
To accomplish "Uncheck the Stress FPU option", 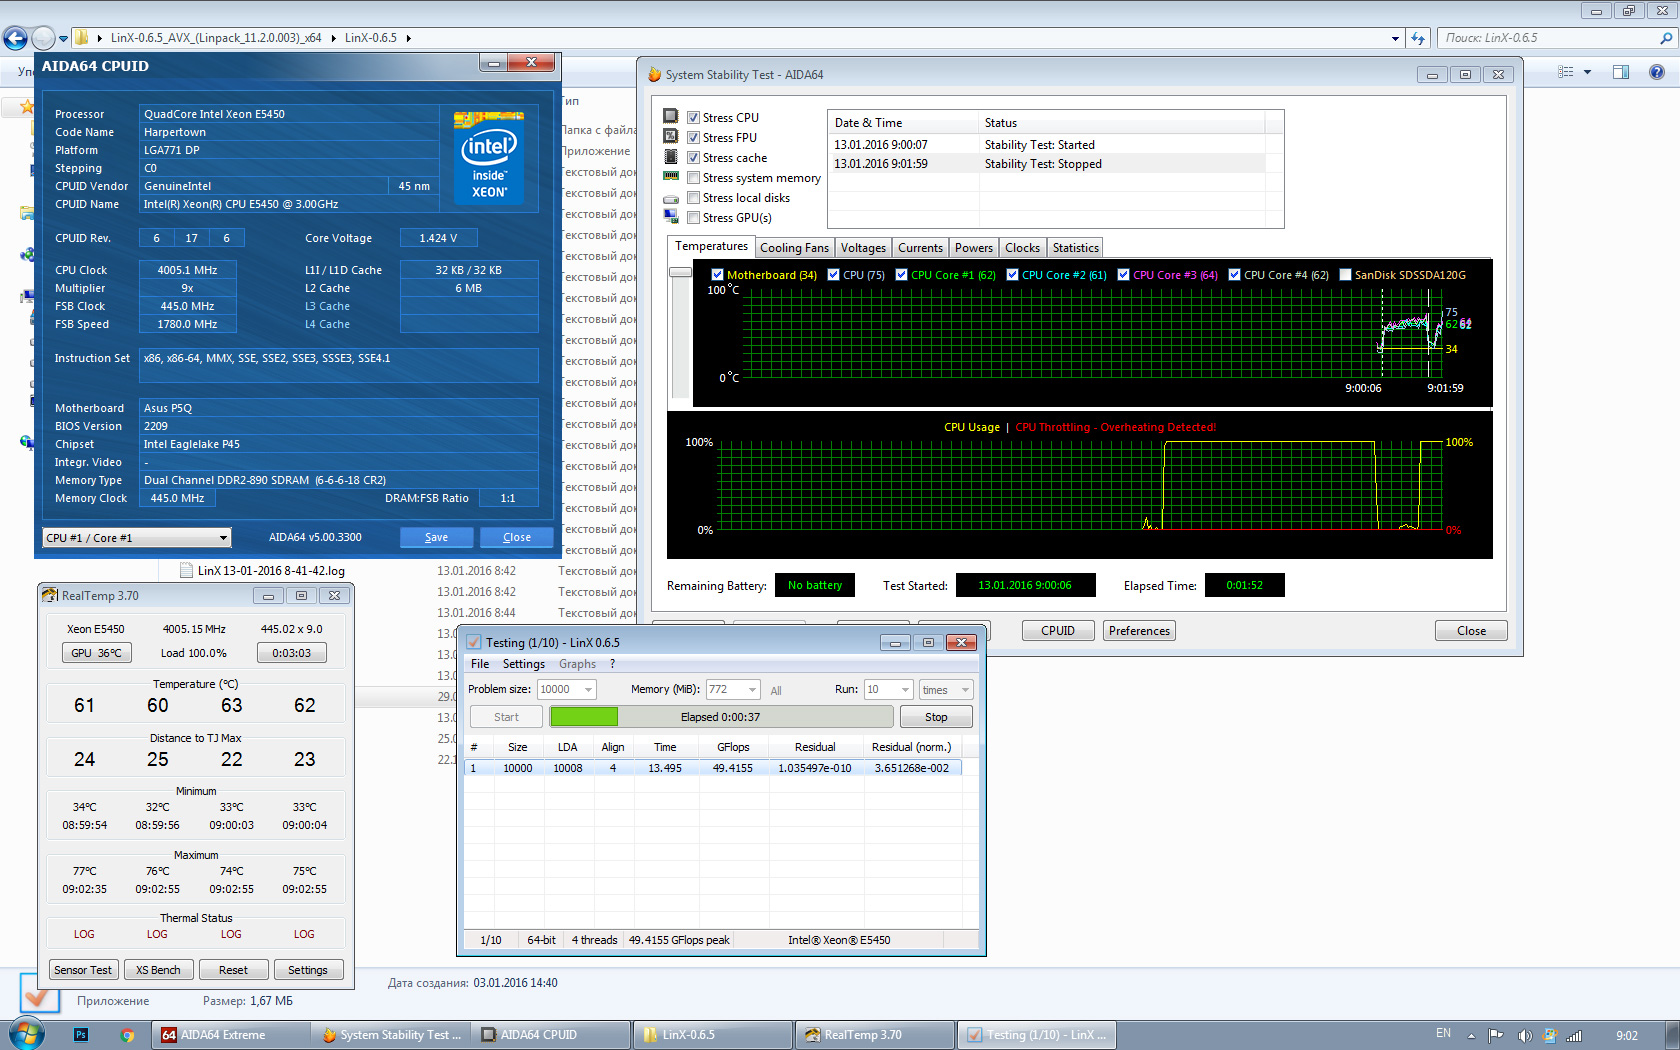I will point(693,138).
